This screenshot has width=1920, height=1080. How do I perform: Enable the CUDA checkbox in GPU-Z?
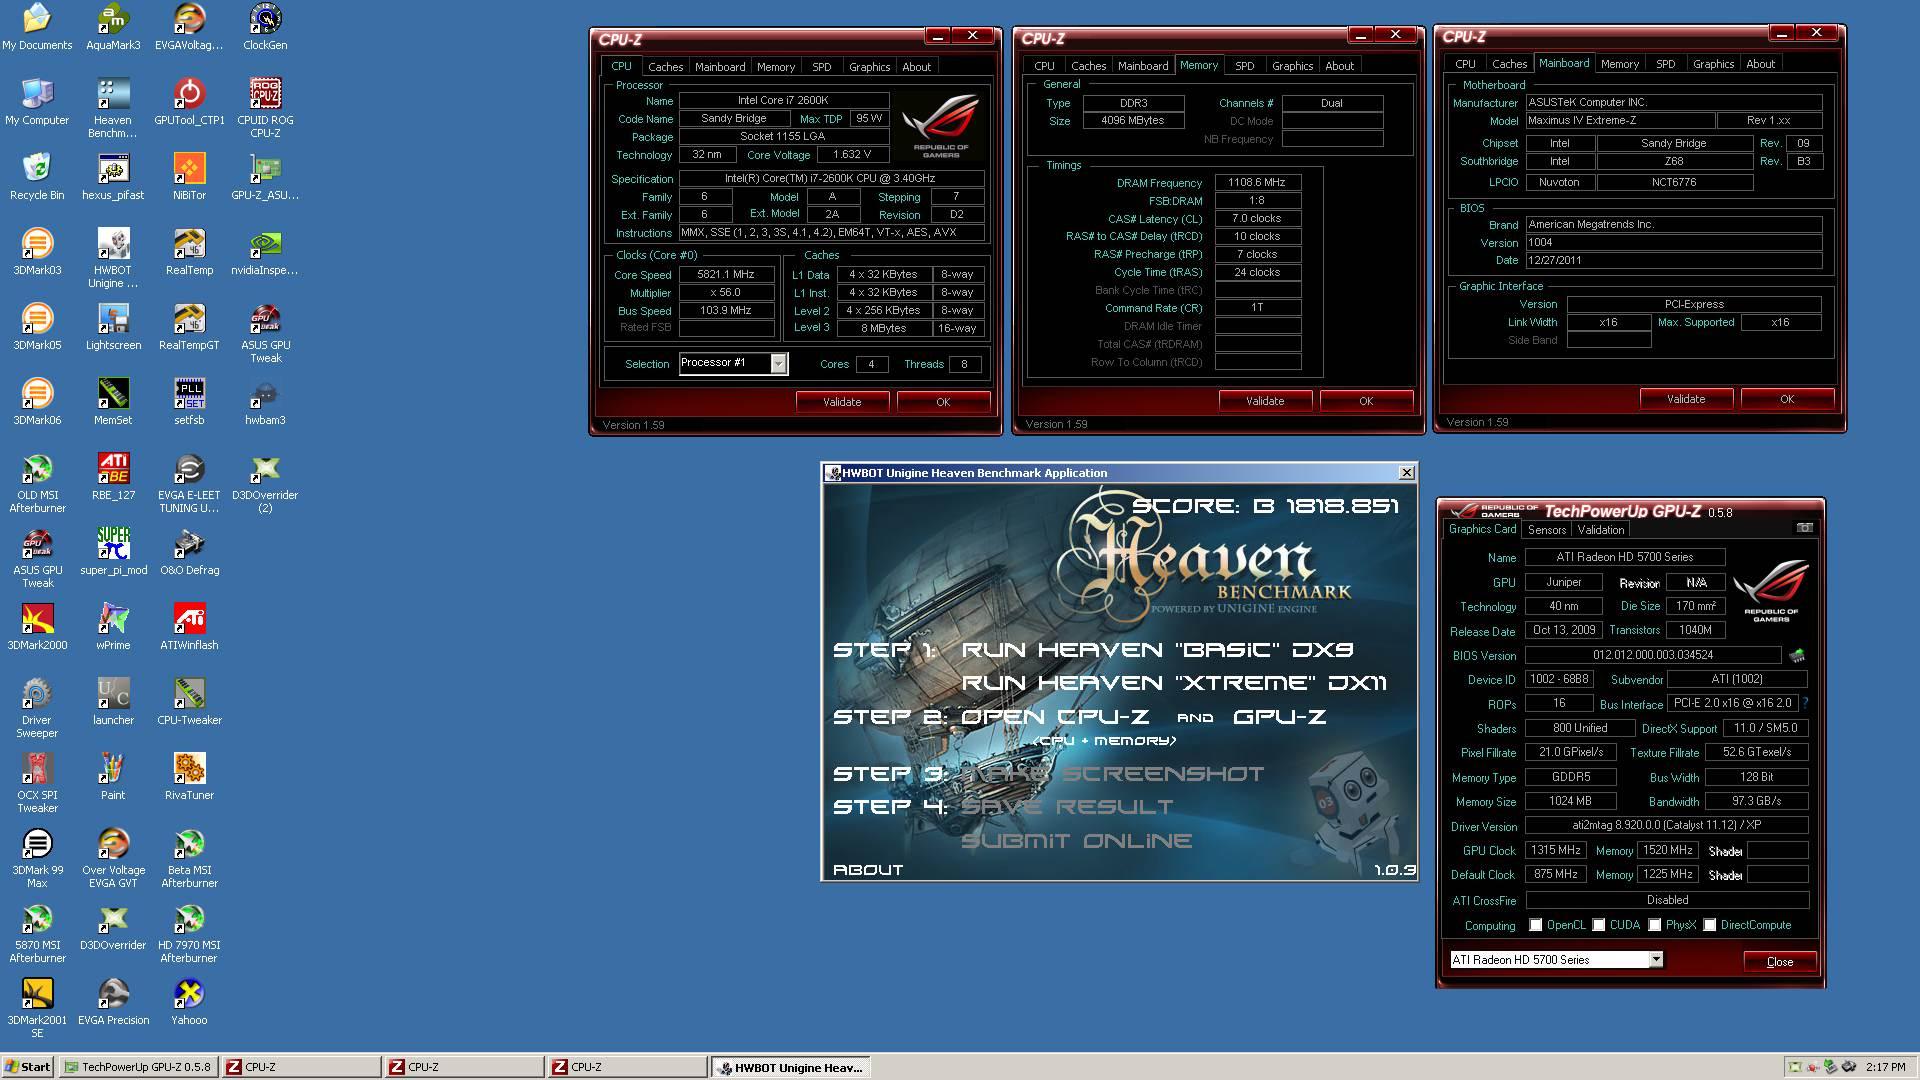(1599, 925)
